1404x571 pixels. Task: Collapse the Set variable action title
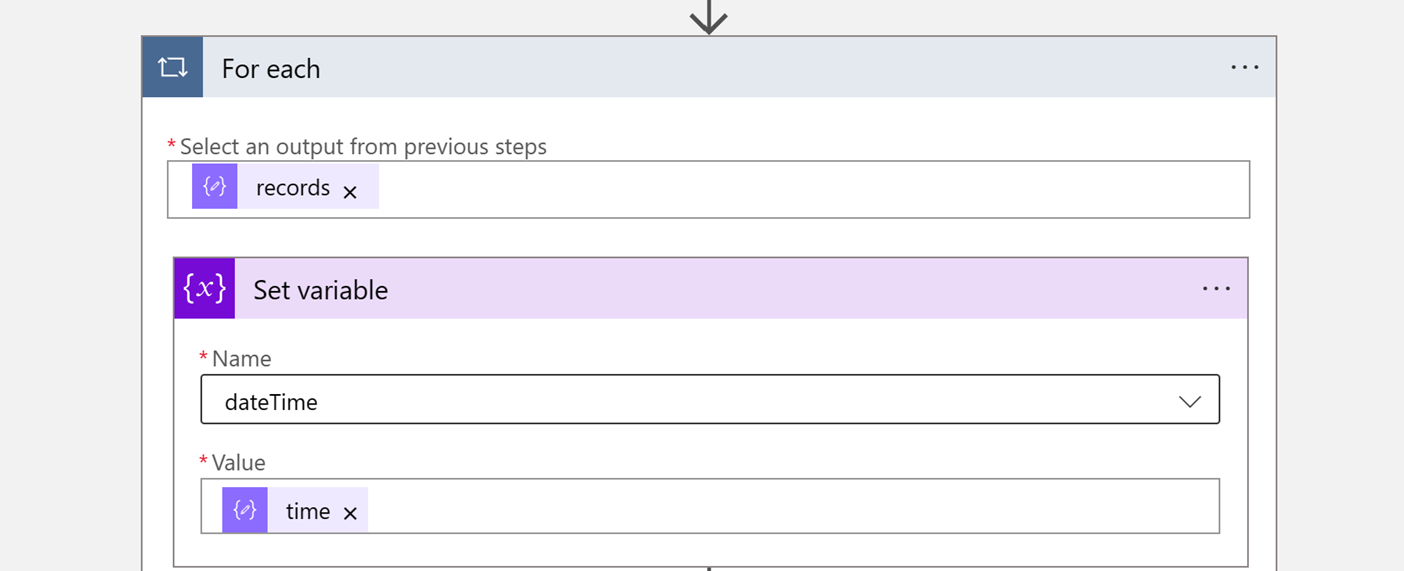coord(320,290)
